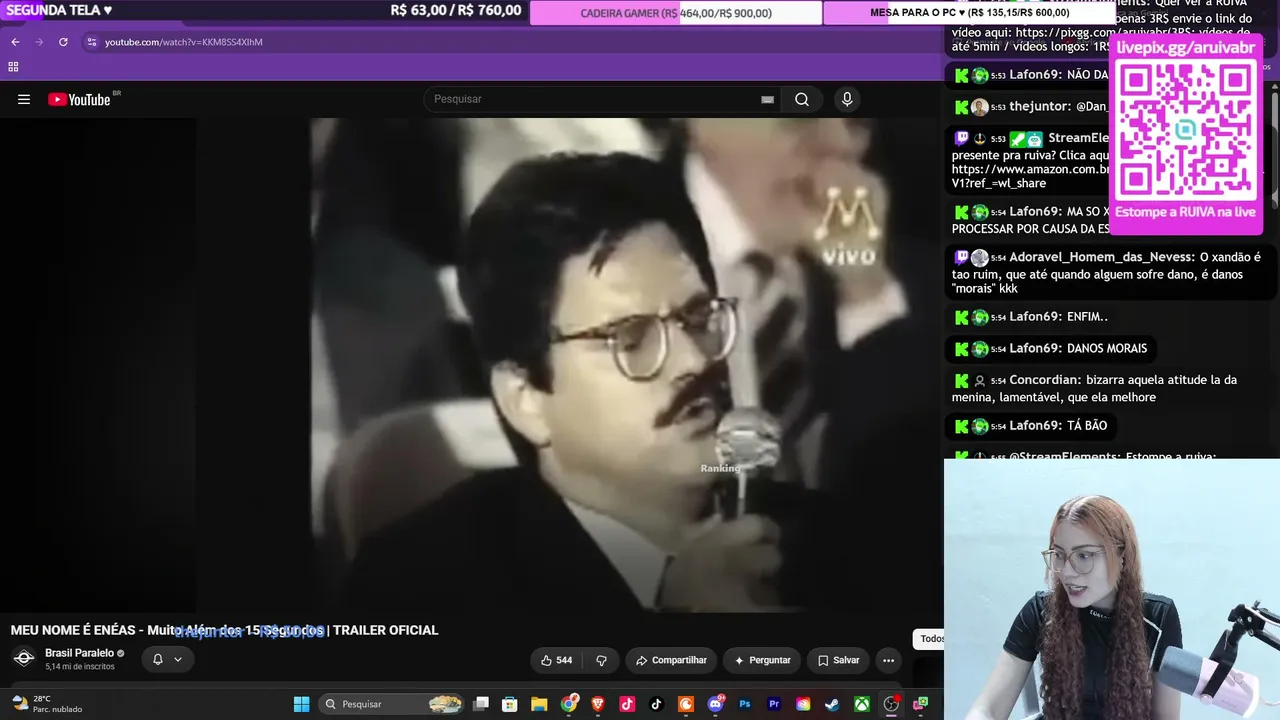1280x720 pixels.
Task: Open Premiere Pro from the taskbar
Action: [x=774, y=704]
